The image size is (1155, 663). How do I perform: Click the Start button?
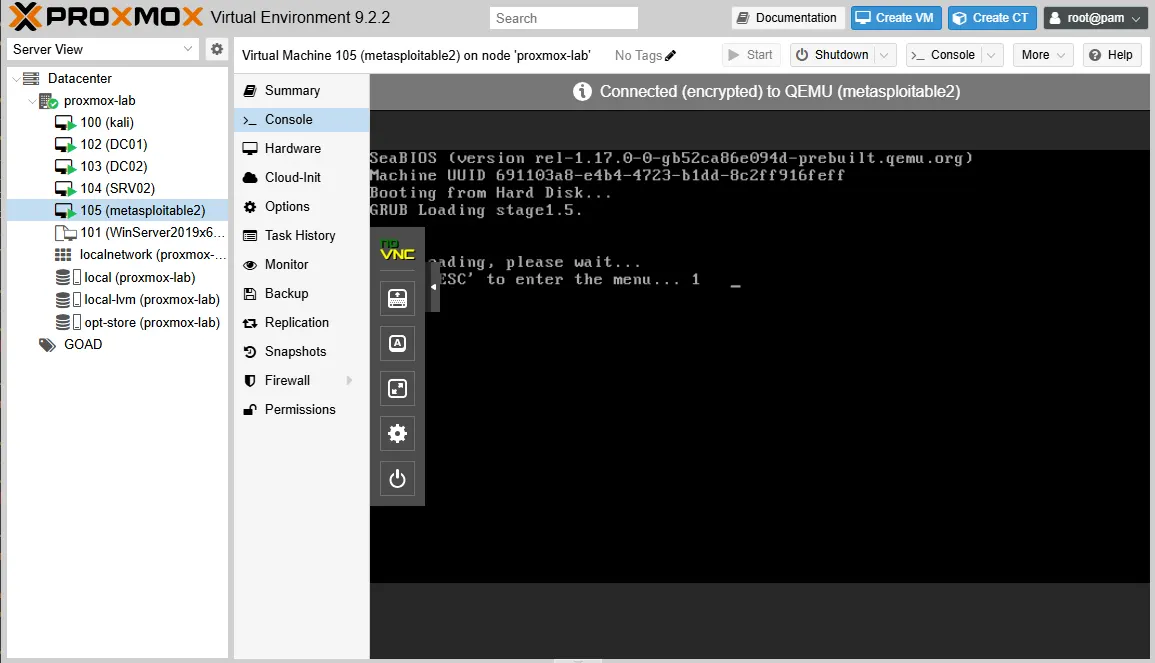pos(751,55)
